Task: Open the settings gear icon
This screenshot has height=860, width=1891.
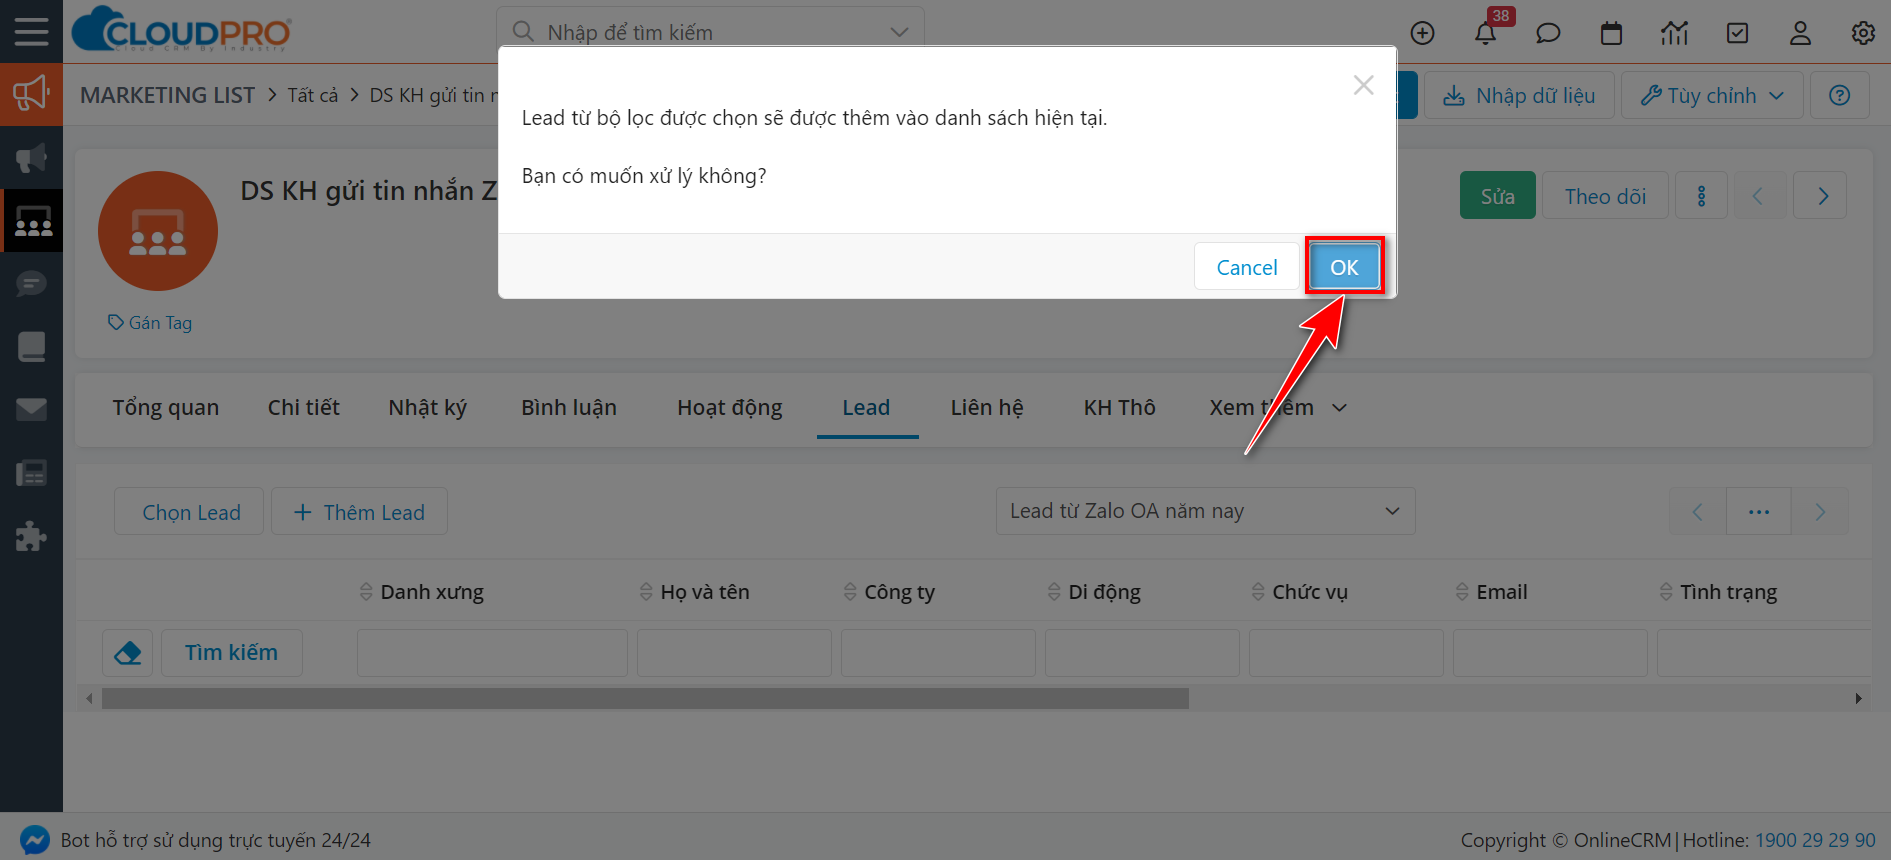Action: coord(1863,33)
